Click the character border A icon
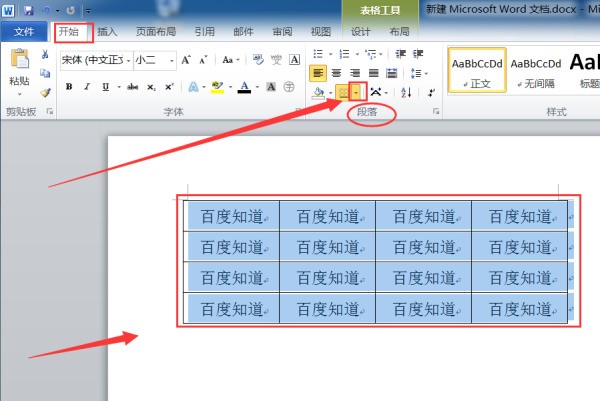The image size is (600, 401). tap(294, 60)
